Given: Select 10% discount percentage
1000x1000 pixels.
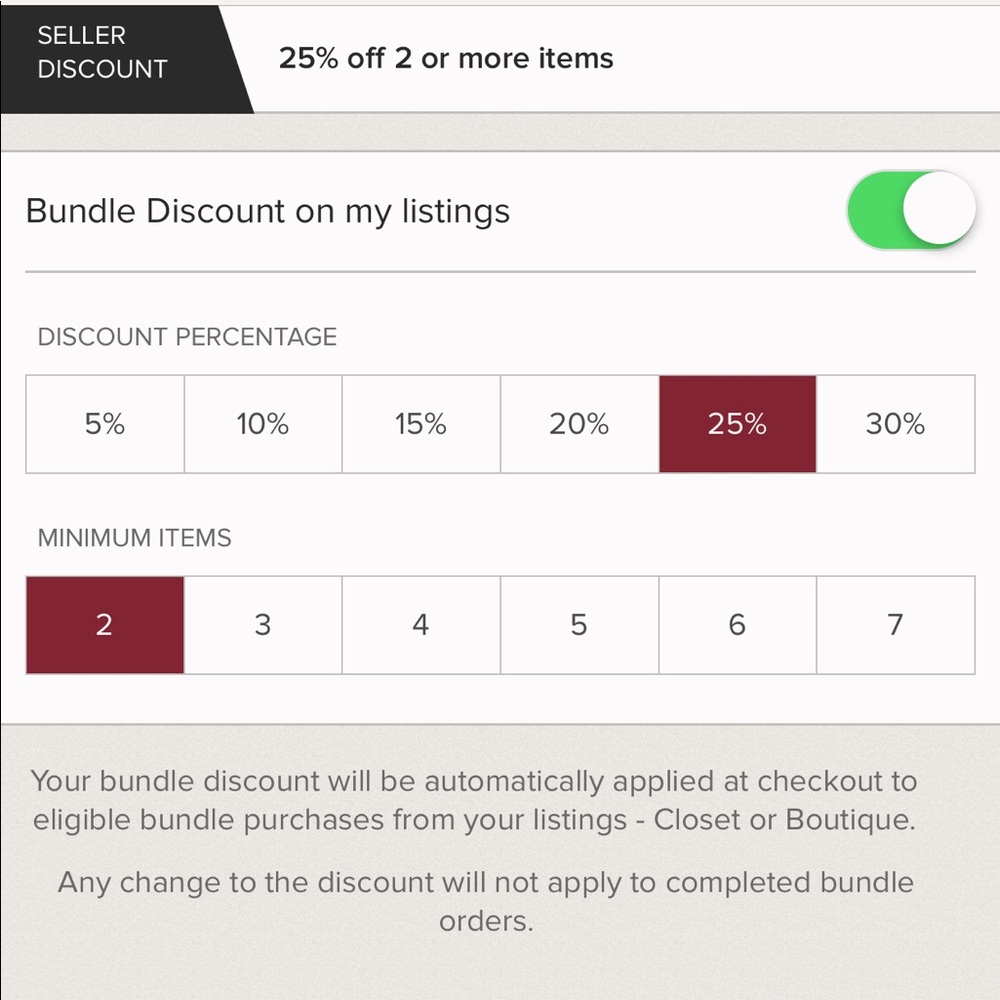Looking at the screenshot, I should (263, 424).
